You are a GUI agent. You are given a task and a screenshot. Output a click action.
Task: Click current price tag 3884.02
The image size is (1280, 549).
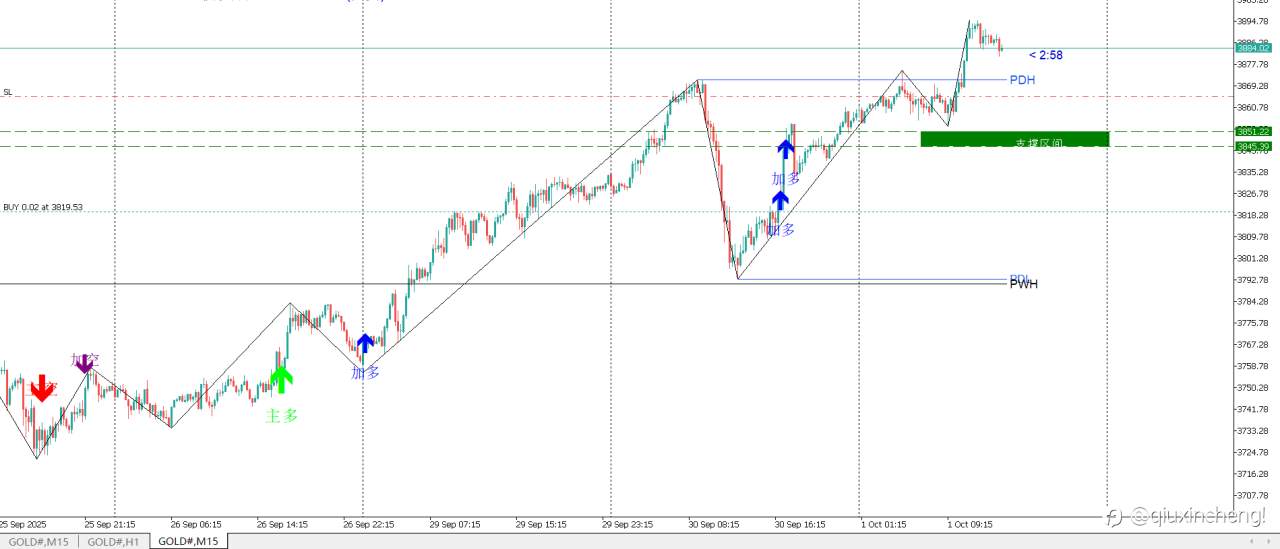(x=1254, y=47)
